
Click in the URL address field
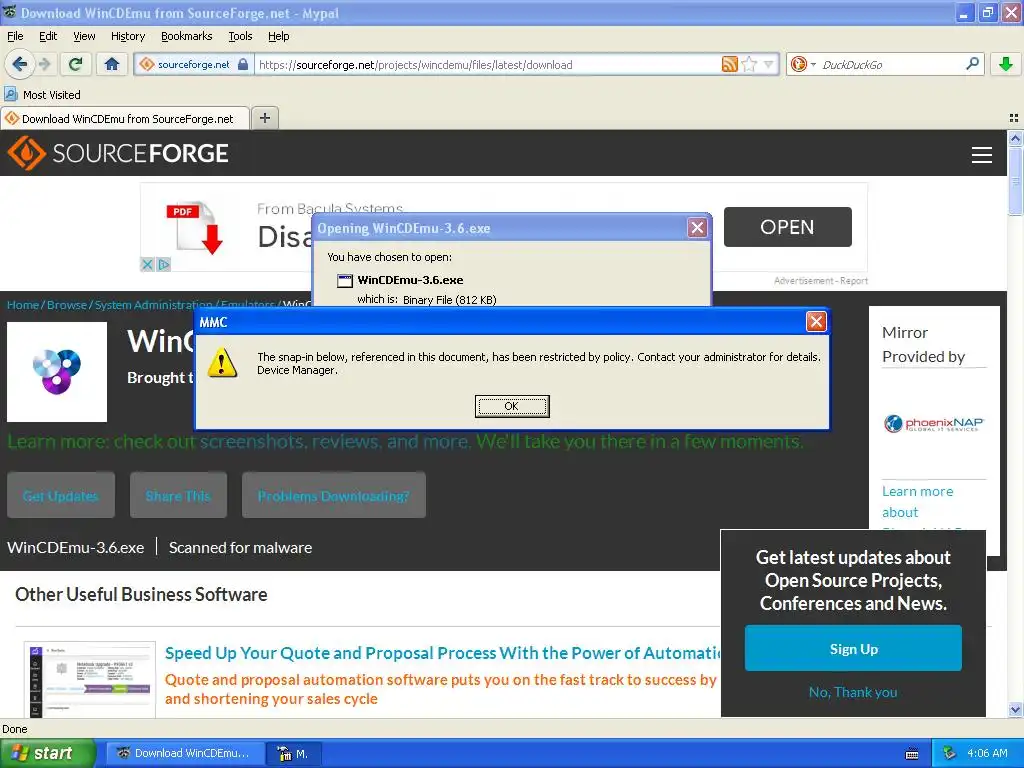[x=487, y=65]
